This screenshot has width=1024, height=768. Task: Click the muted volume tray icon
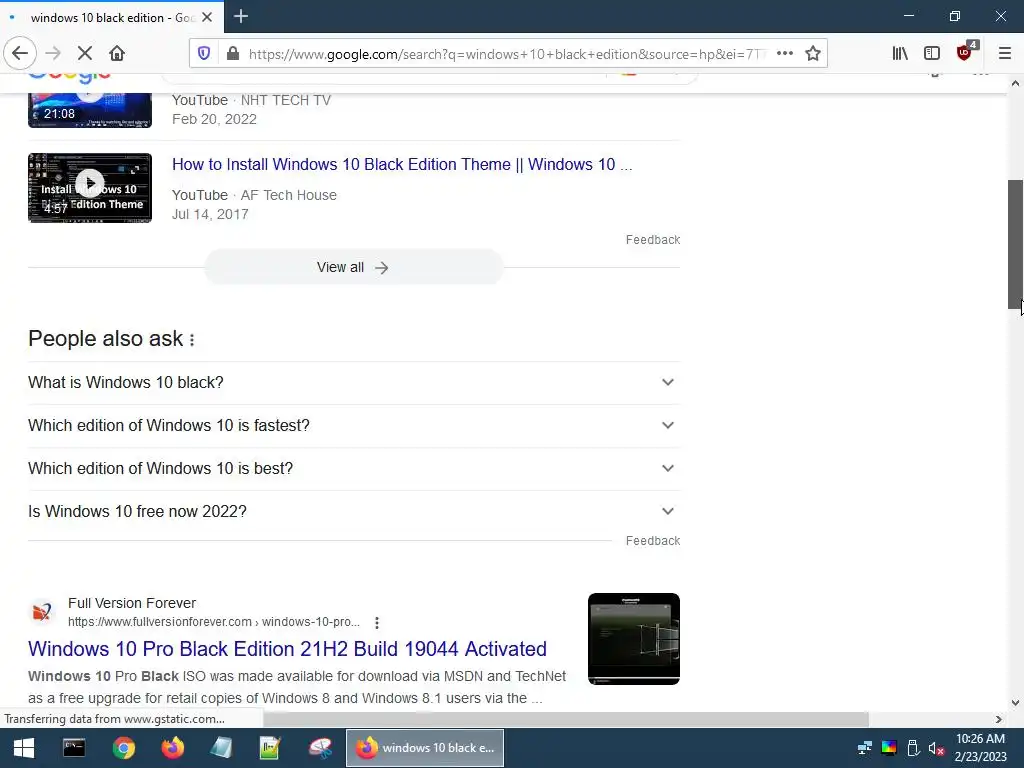[936, 748]
